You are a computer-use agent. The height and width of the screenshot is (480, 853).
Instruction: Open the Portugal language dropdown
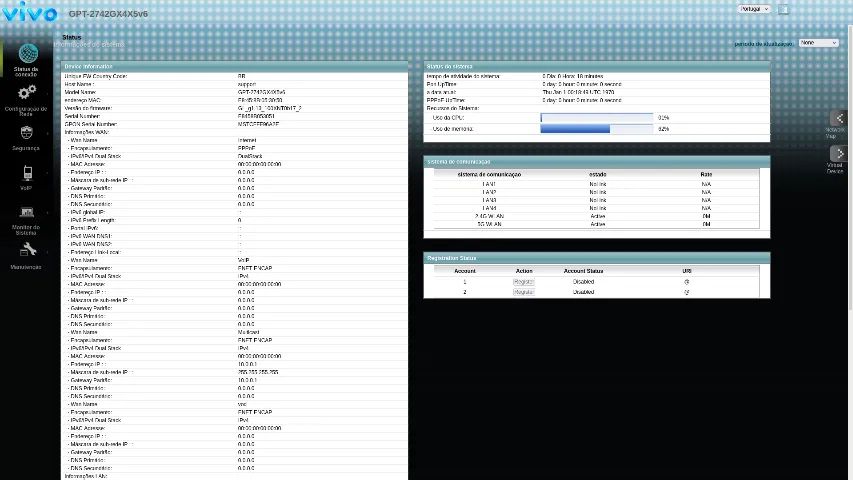(754, 9)
